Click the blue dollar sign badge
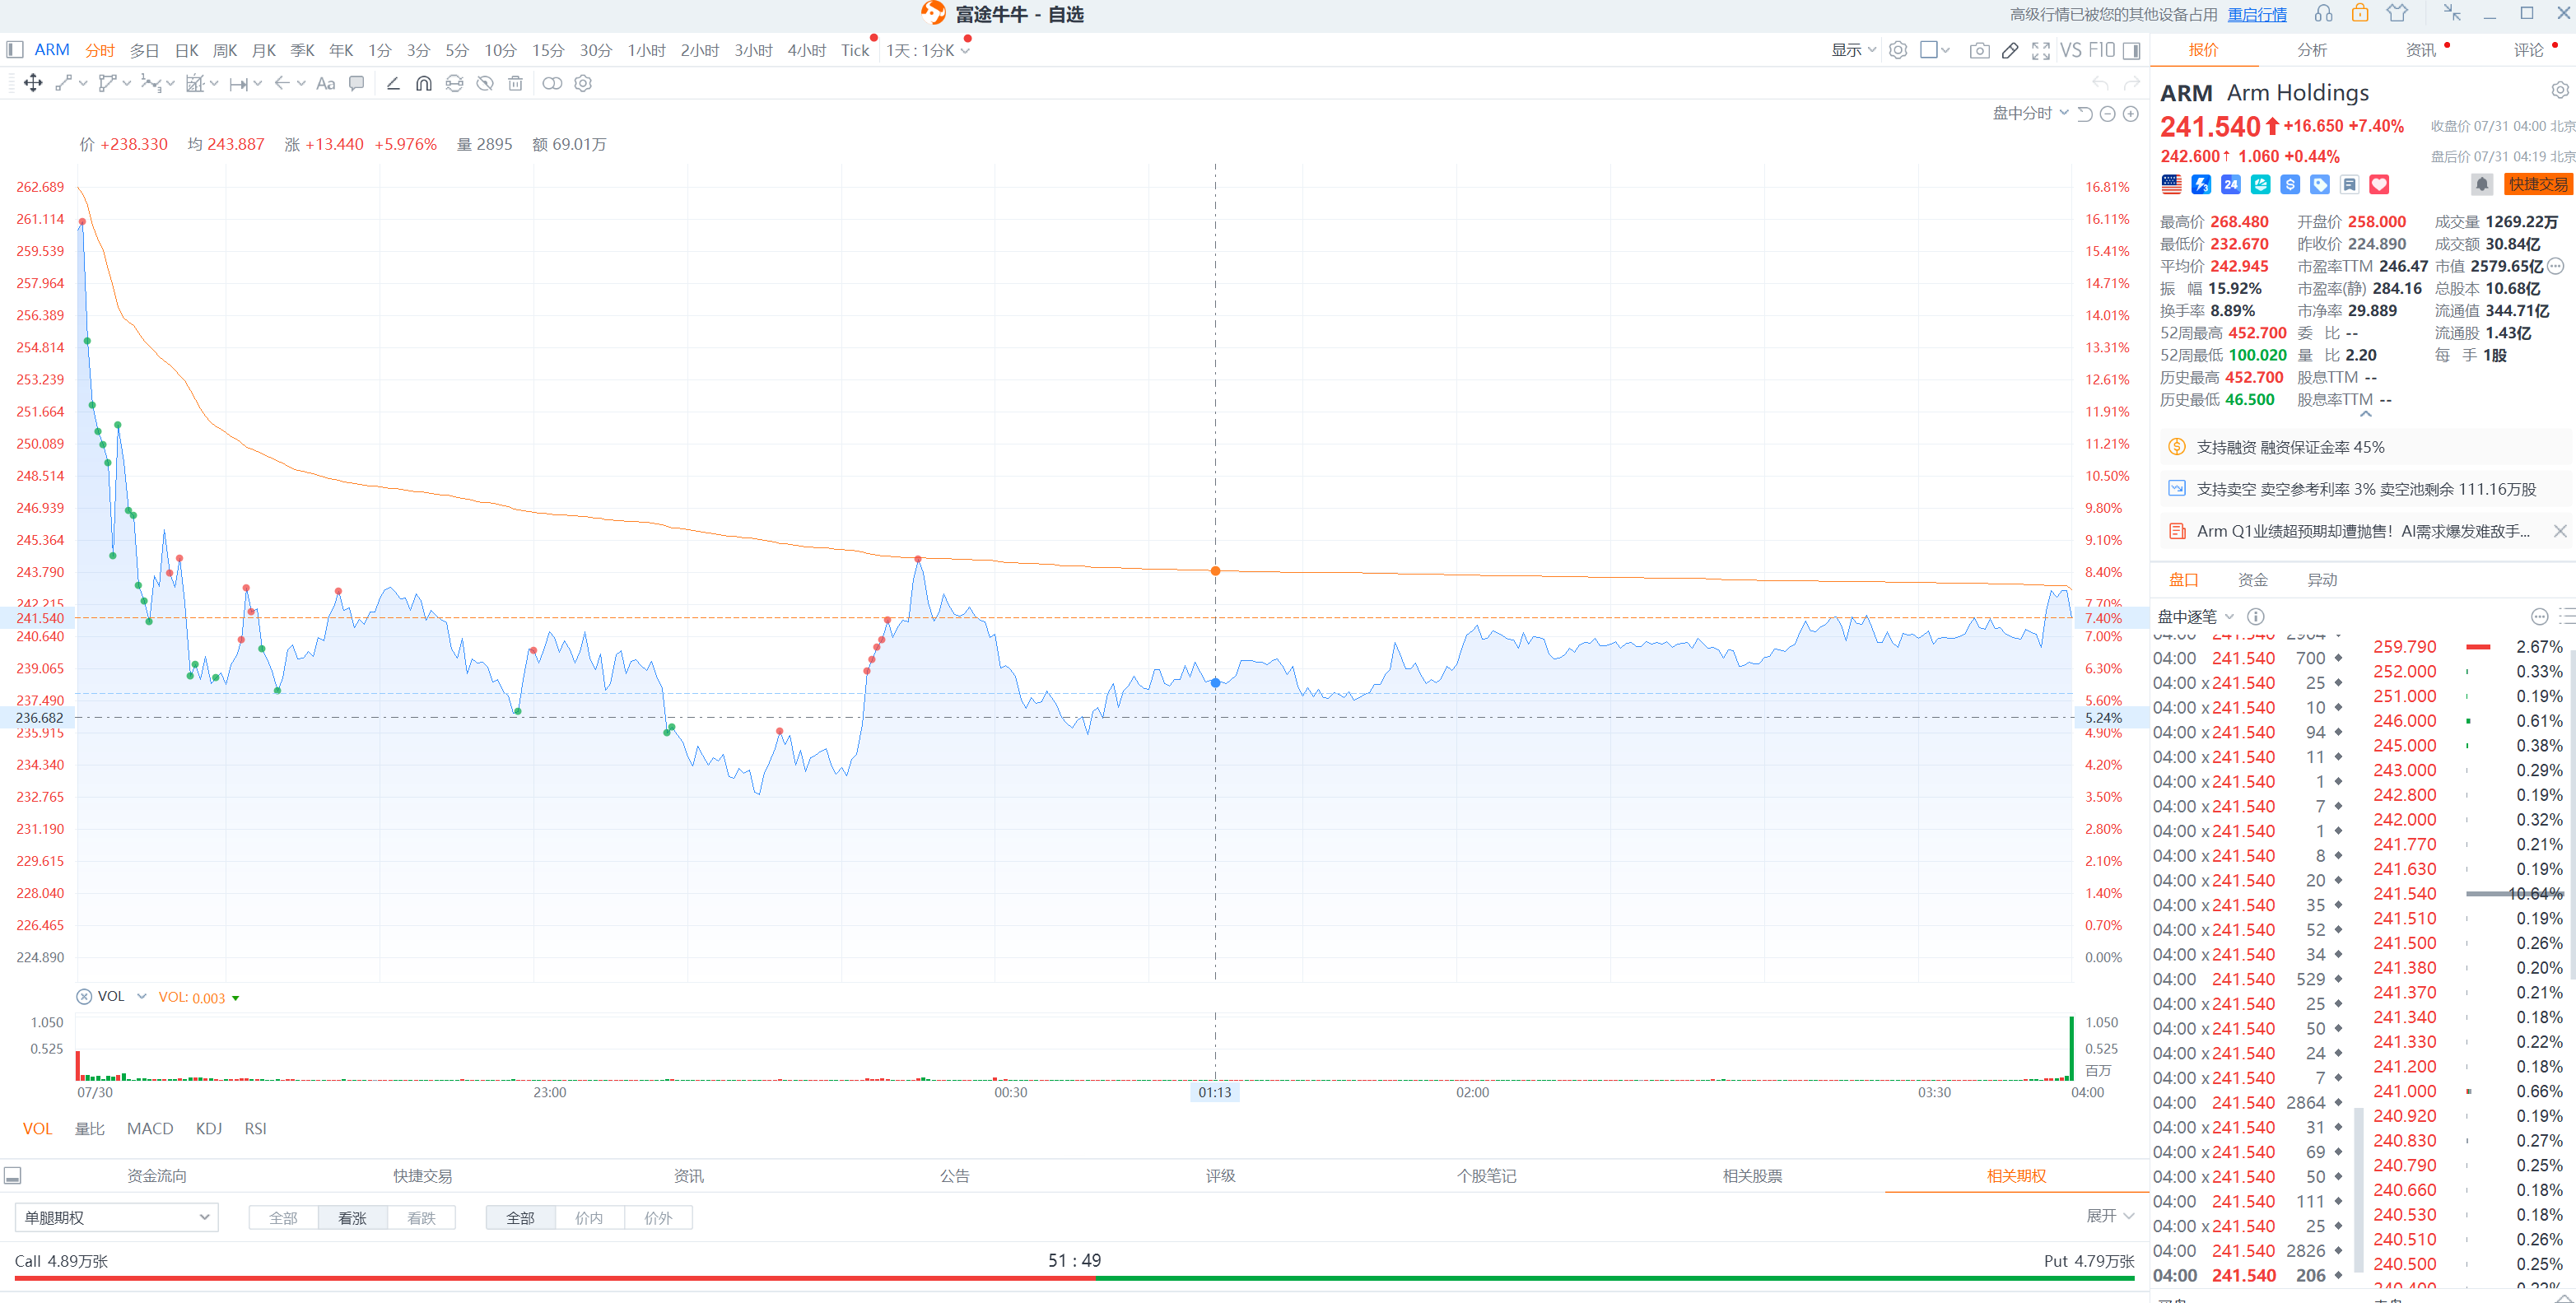This screenshot has width=2576, height=1303. click(x=2290, y=184)
